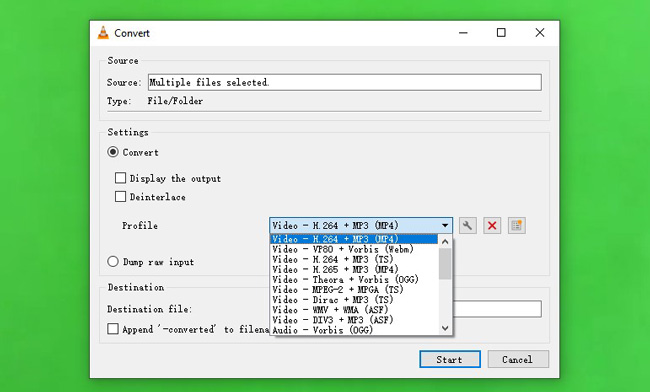Screen dimensions: 650x392
Task: Click the Cancel button
Action: click(x=518, y=359)
